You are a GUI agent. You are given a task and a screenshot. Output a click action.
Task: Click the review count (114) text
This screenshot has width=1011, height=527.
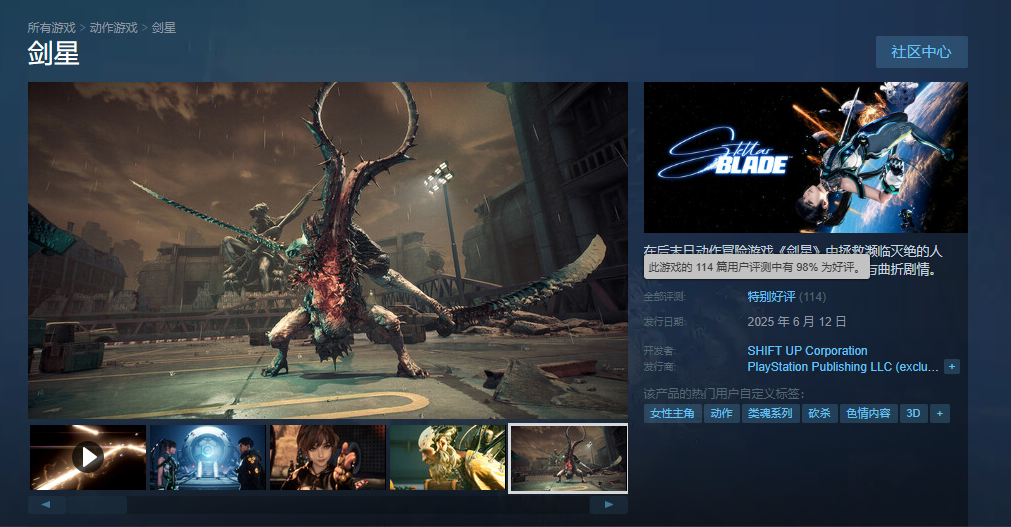pos(812,297)
